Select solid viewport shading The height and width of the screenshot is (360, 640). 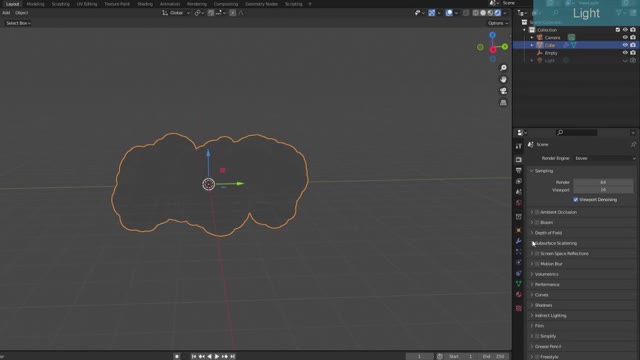click(x=483, y=13)
